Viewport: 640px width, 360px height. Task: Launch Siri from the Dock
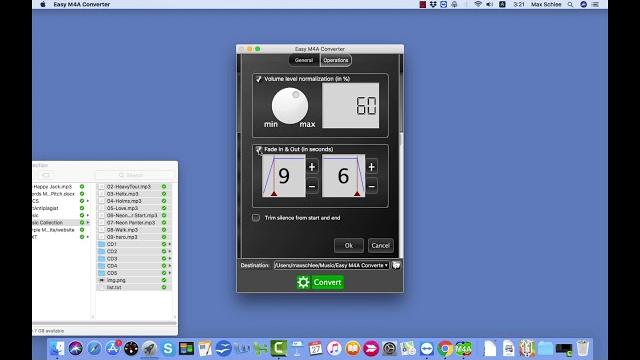76,349
